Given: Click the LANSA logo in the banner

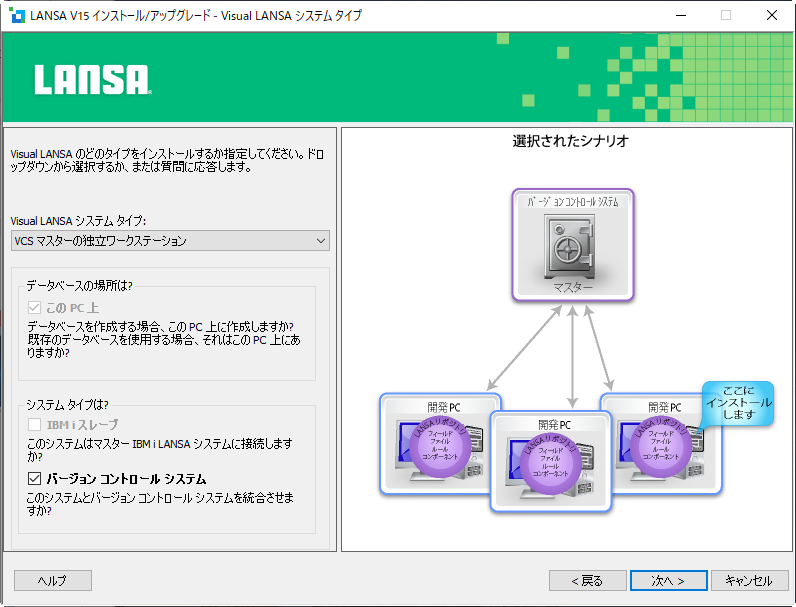Looking at the screenshot, I should pos(92,79).
